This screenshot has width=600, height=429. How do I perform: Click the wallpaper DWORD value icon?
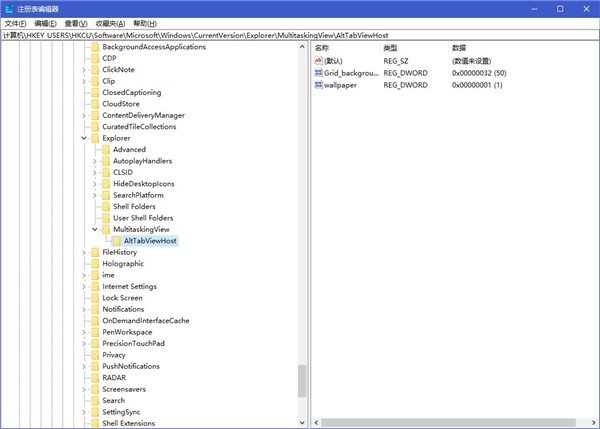tap(318, 85)
